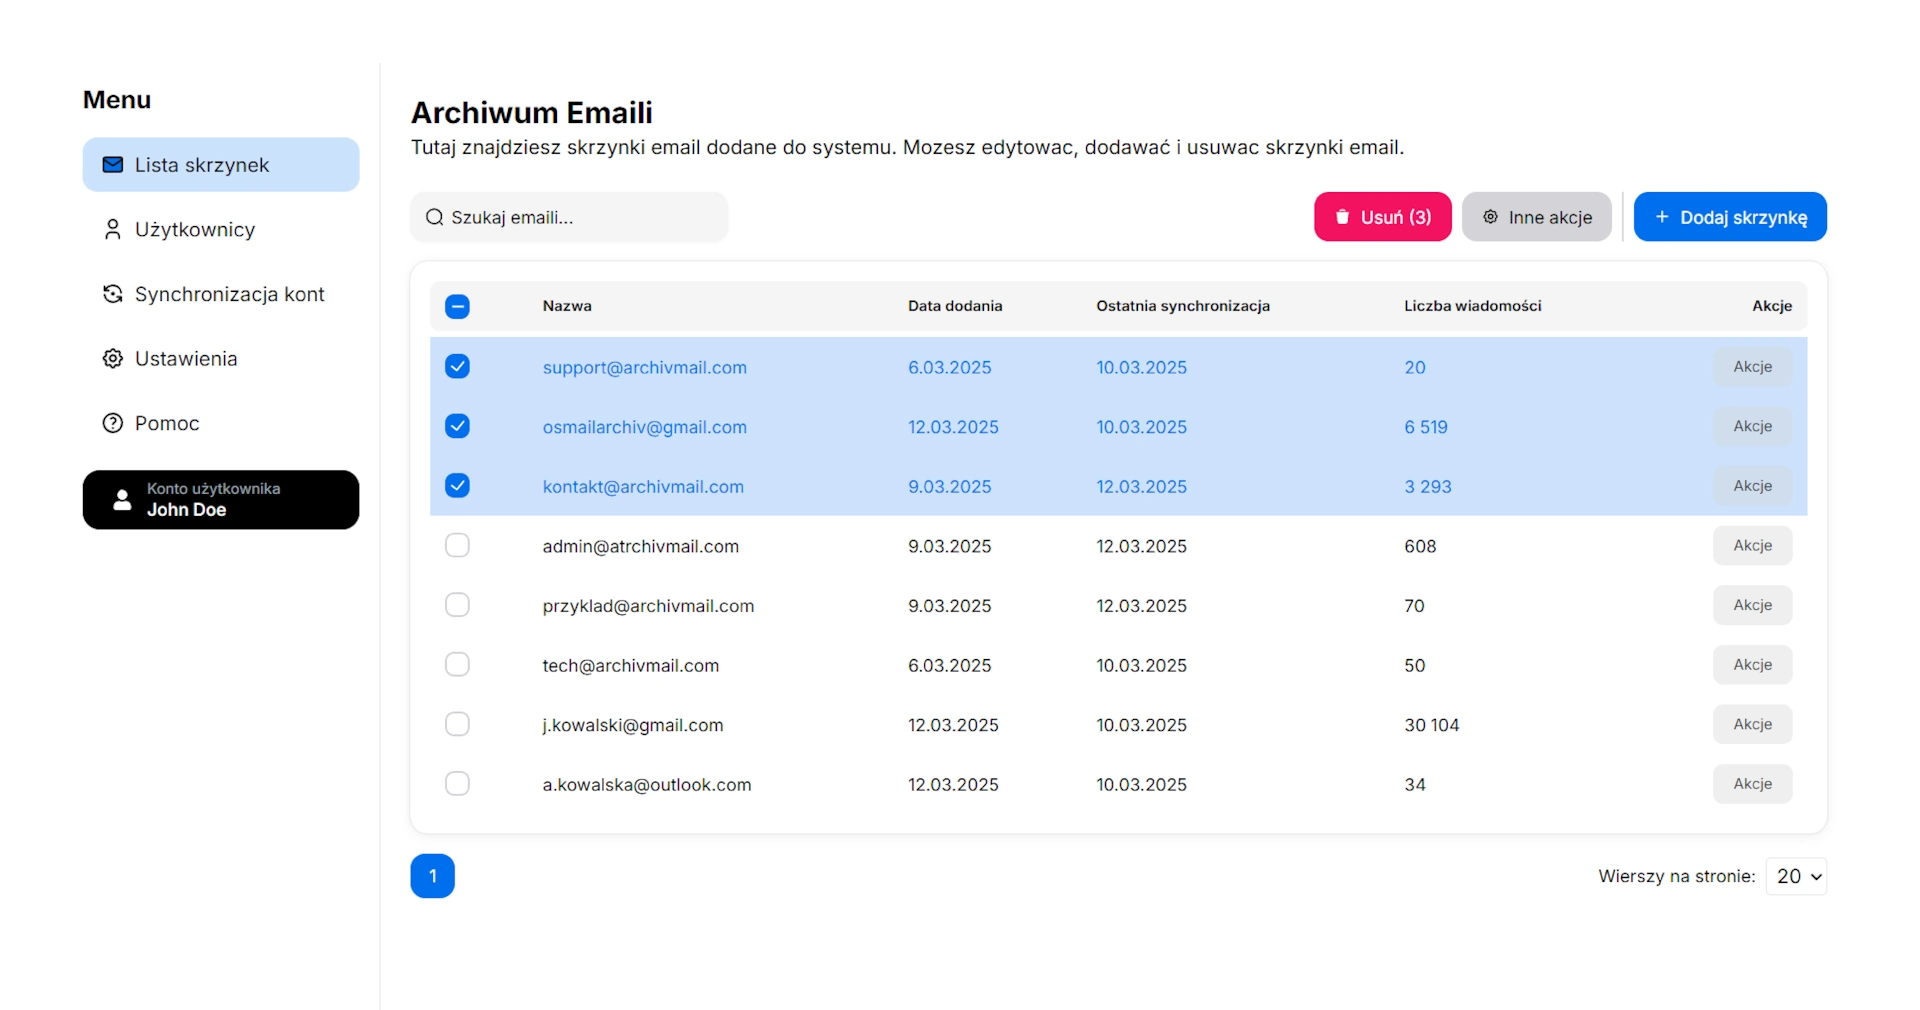The height and width of the screenshot is (1010, 1920).
Task: Open Ustawienia from the sidebar
Action: click(221, 359)
